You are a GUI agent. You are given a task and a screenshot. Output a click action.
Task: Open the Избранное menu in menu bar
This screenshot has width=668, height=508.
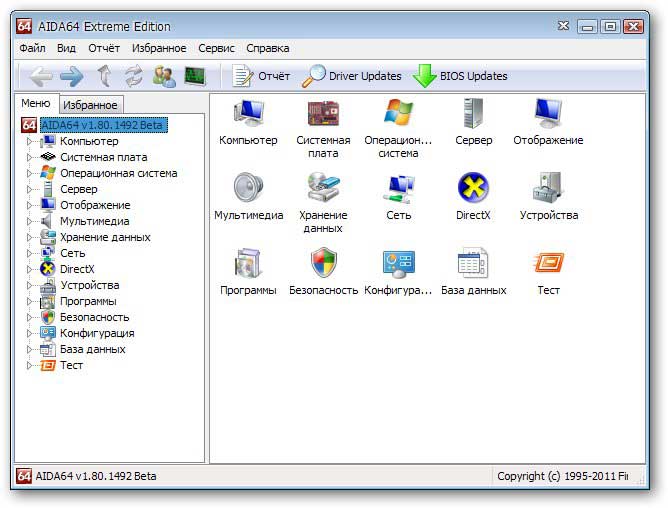coord(159,48)
